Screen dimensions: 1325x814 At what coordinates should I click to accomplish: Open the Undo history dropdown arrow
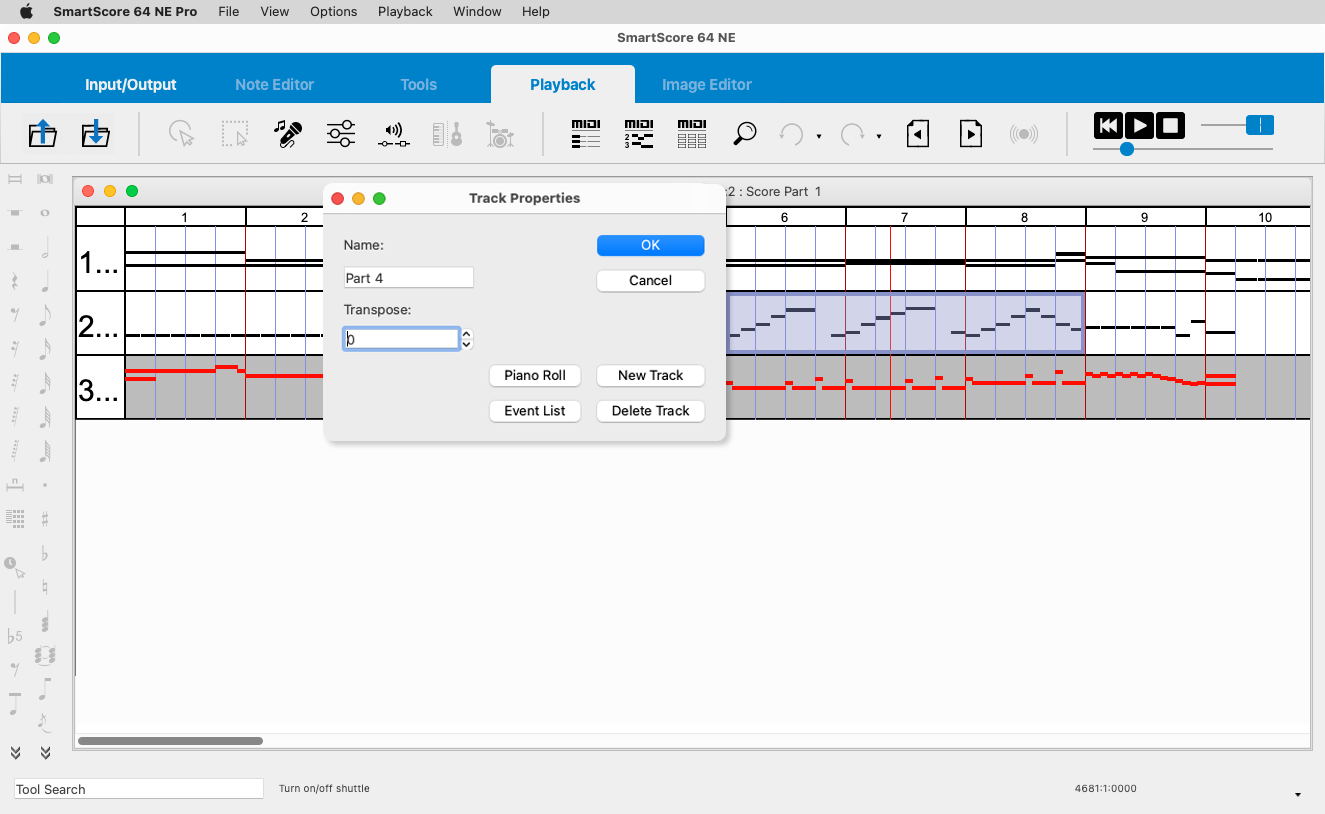(x=819, y=137)
